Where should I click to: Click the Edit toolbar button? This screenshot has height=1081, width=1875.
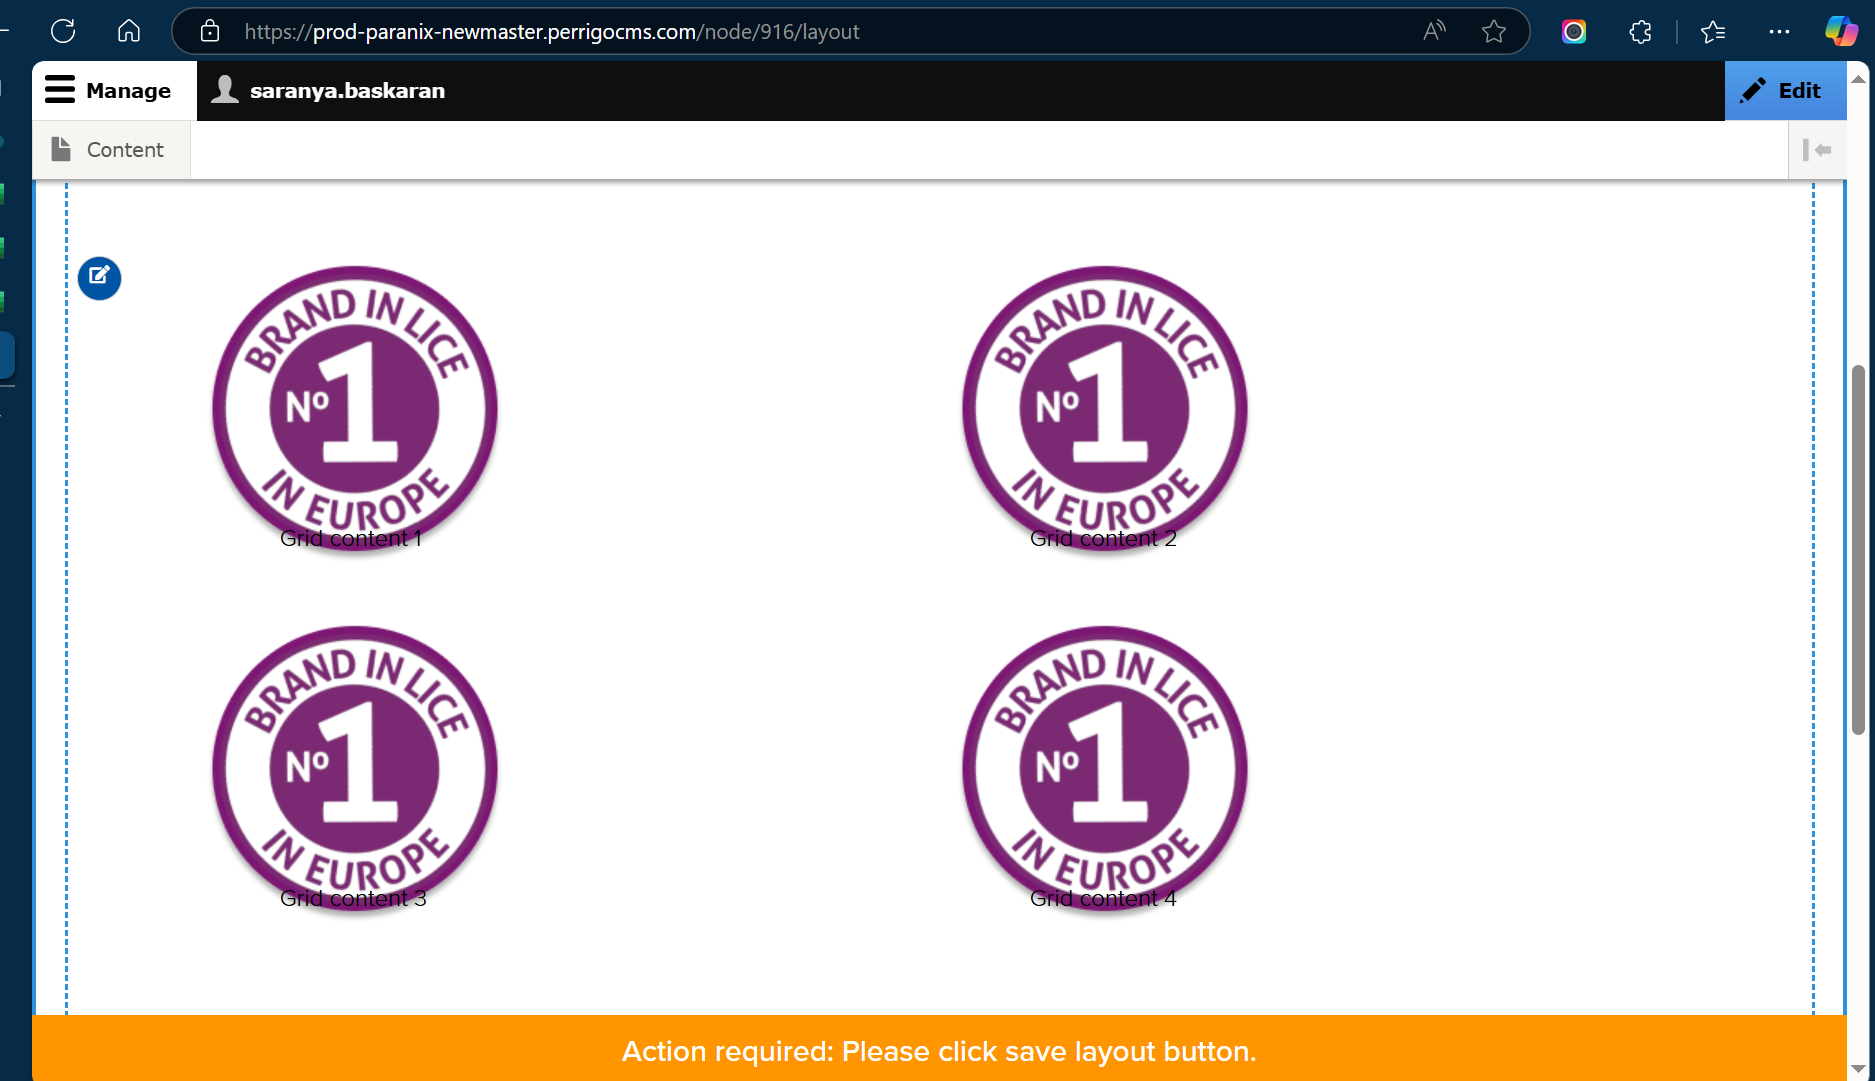[x=1785, y=91]
